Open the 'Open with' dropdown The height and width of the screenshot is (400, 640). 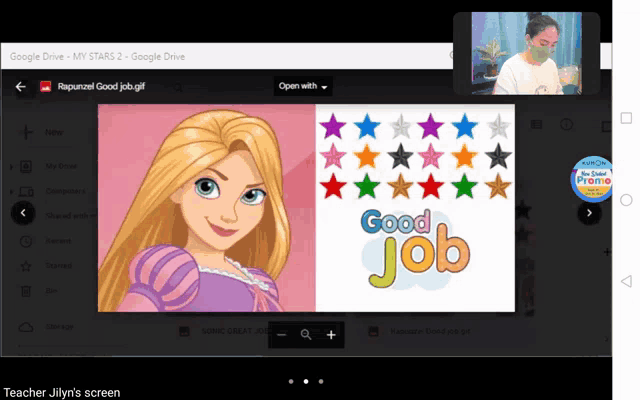(x=303, y=86)
